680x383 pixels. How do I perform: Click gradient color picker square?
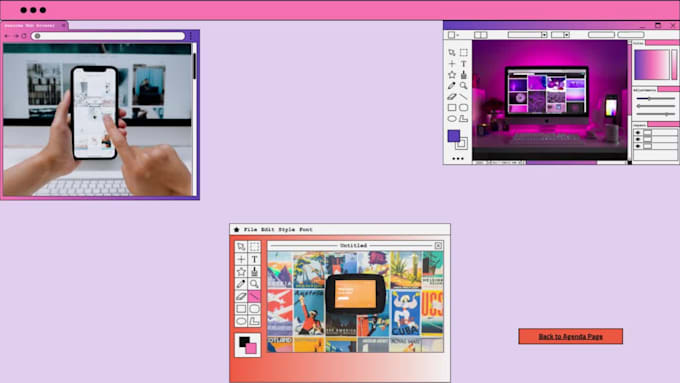[x=652, y=65]
